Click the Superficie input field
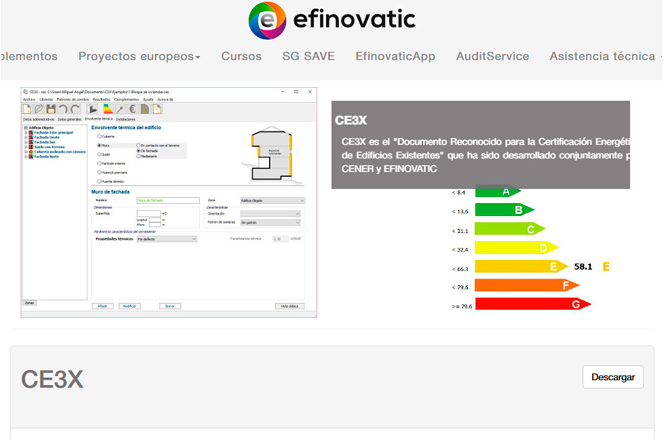Viewport: 664px width, 440px height. (x=149, y=214)
